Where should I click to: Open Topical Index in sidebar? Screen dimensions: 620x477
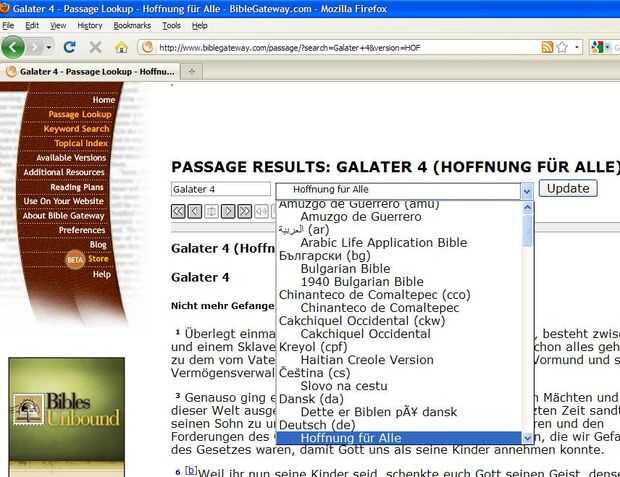coord(81,143)
